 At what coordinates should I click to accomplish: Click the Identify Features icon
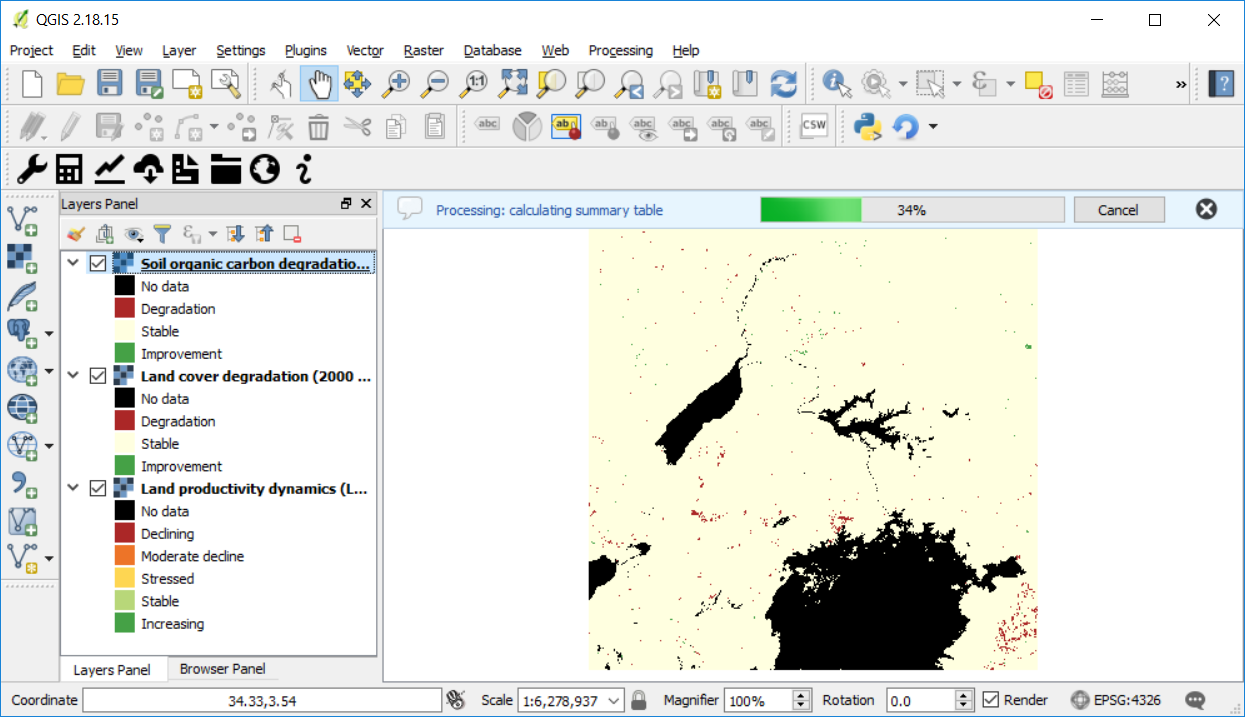click(836, 84)
